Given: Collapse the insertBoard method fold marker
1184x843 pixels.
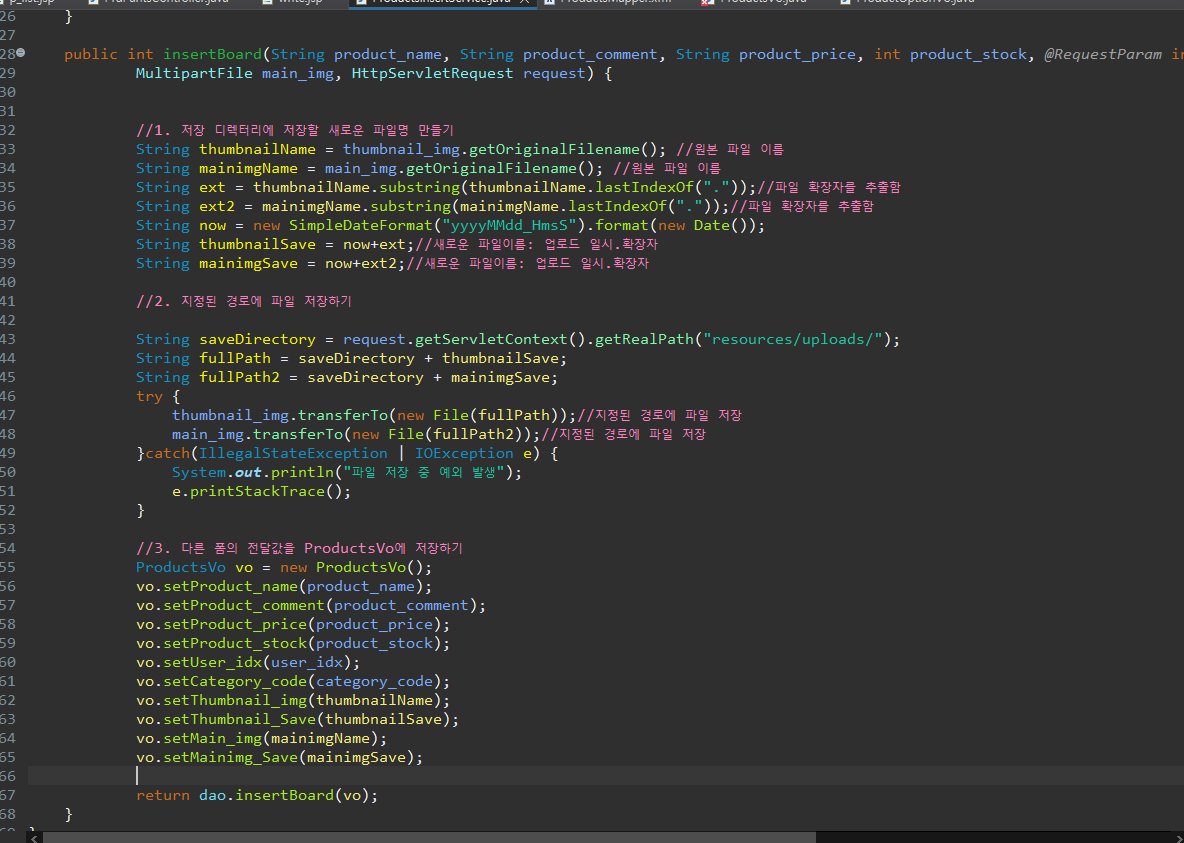Looking at the screenshot, I should (22, 53).
